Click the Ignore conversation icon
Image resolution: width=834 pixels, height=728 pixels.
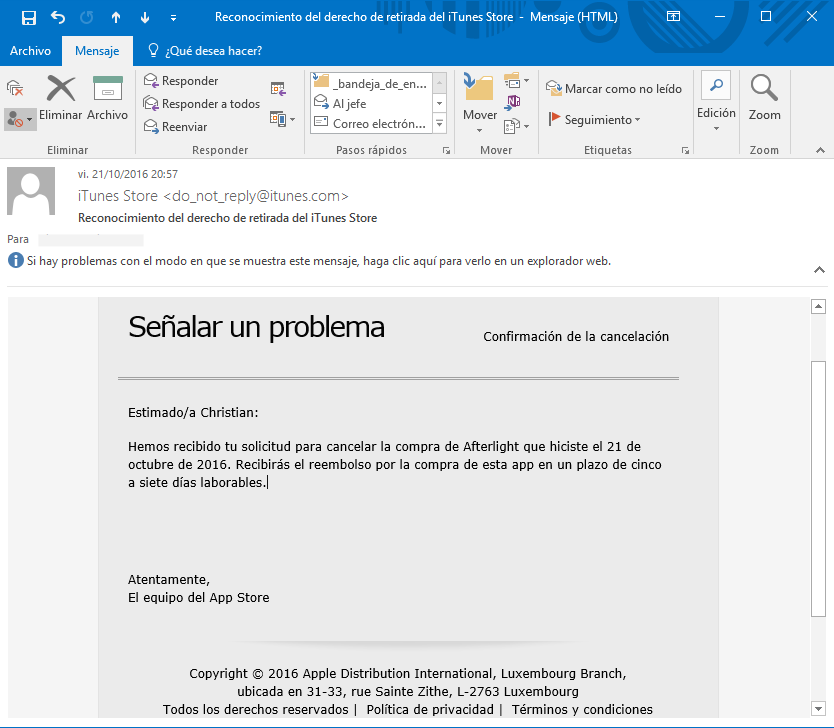[15, 88]
